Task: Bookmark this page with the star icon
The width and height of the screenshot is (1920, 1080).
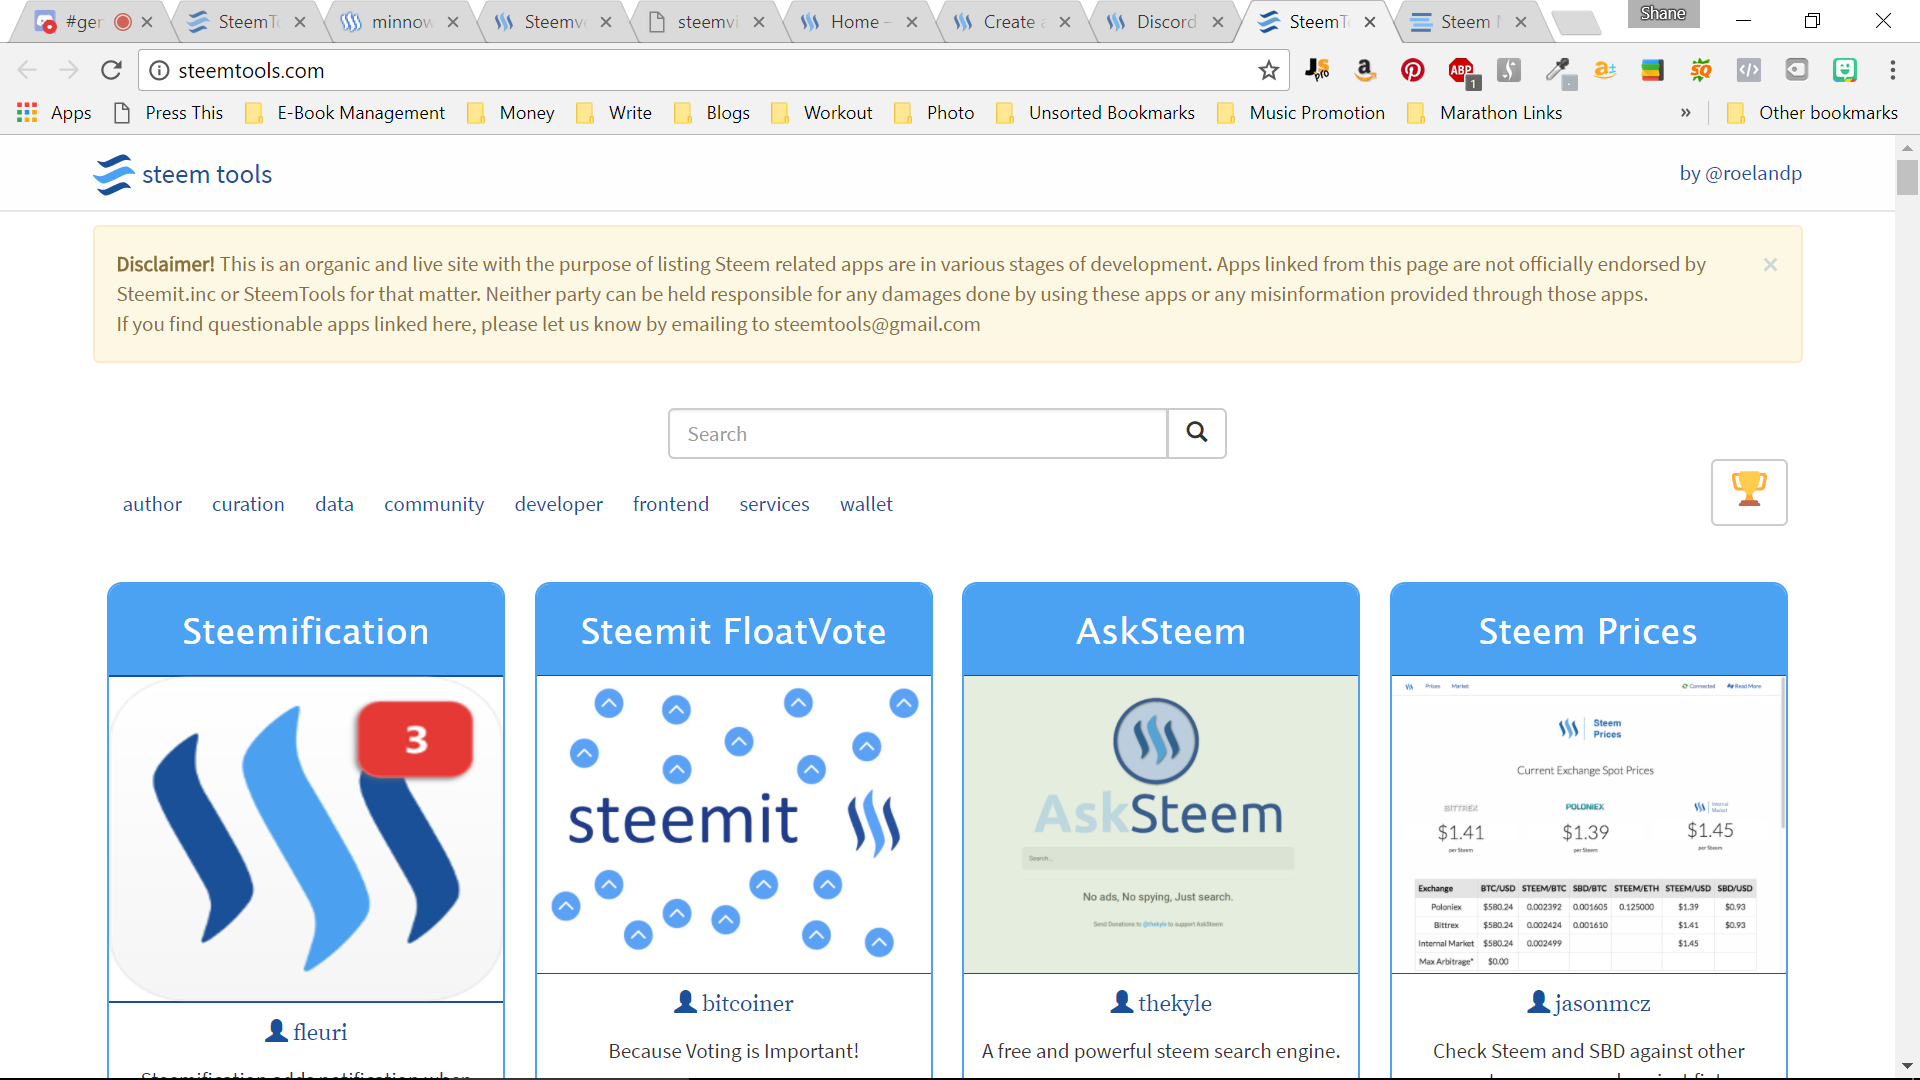Action: coord(1268,70)
